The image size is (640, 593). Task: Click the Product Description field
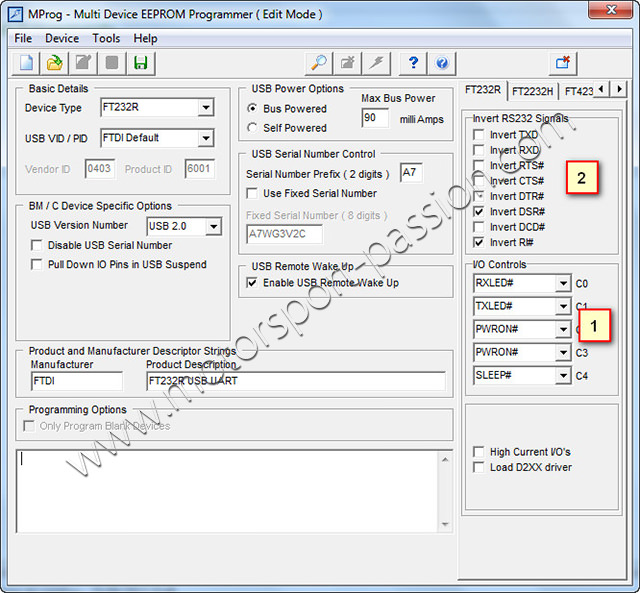point(296,381)
